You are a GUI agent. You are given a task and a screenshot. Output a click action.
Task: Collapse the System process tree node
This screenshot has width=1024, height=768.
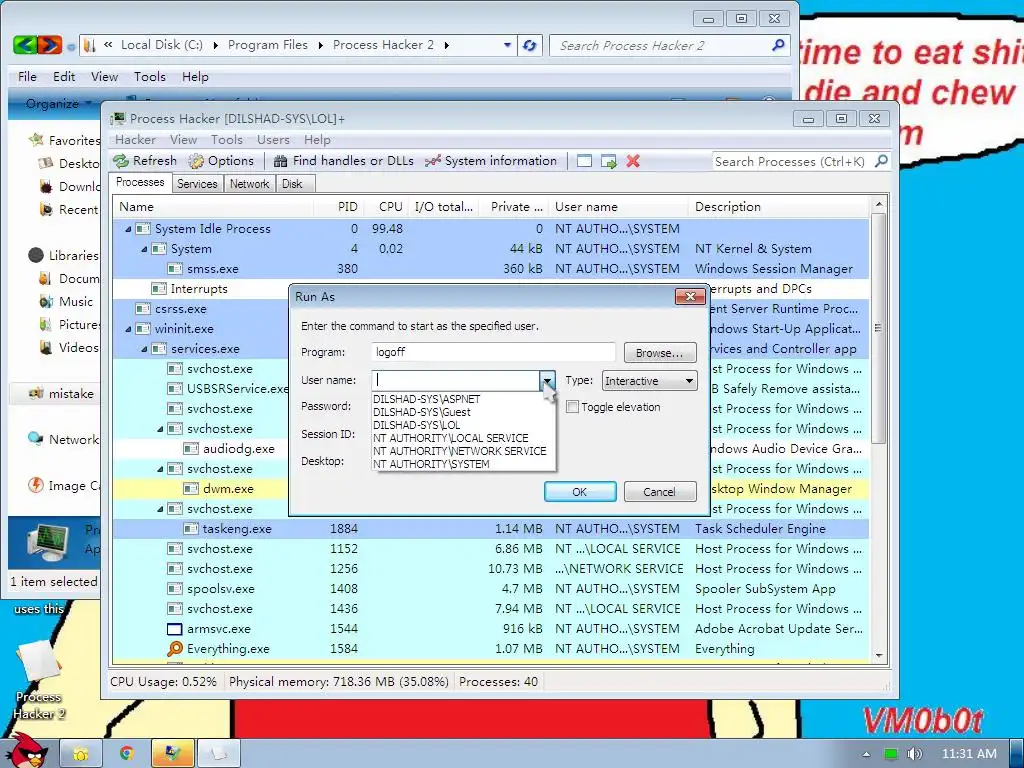point(144,249)
